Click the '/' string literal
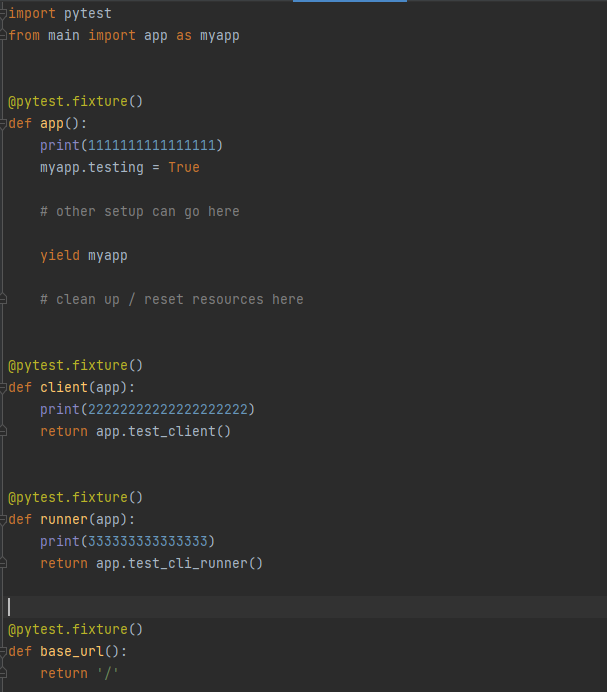 click(108, 673)
